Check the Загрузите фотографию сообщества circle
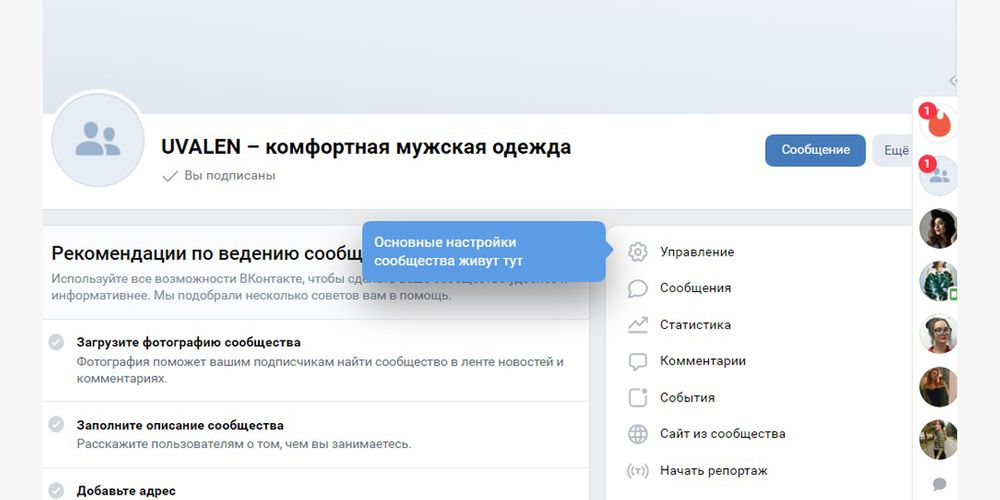 [x=56, y=342]
